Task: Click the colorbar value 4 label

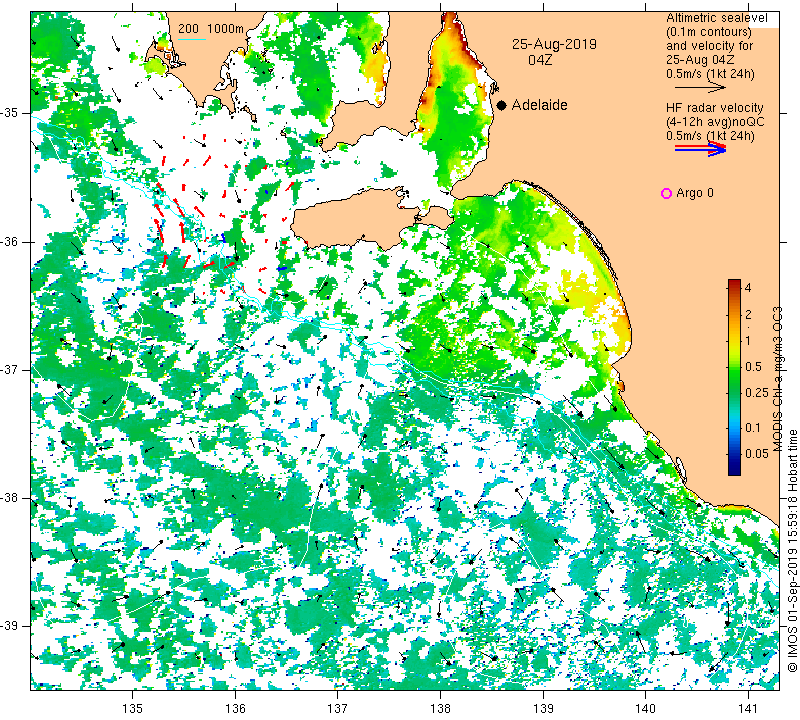Action: tap(748, 288)
